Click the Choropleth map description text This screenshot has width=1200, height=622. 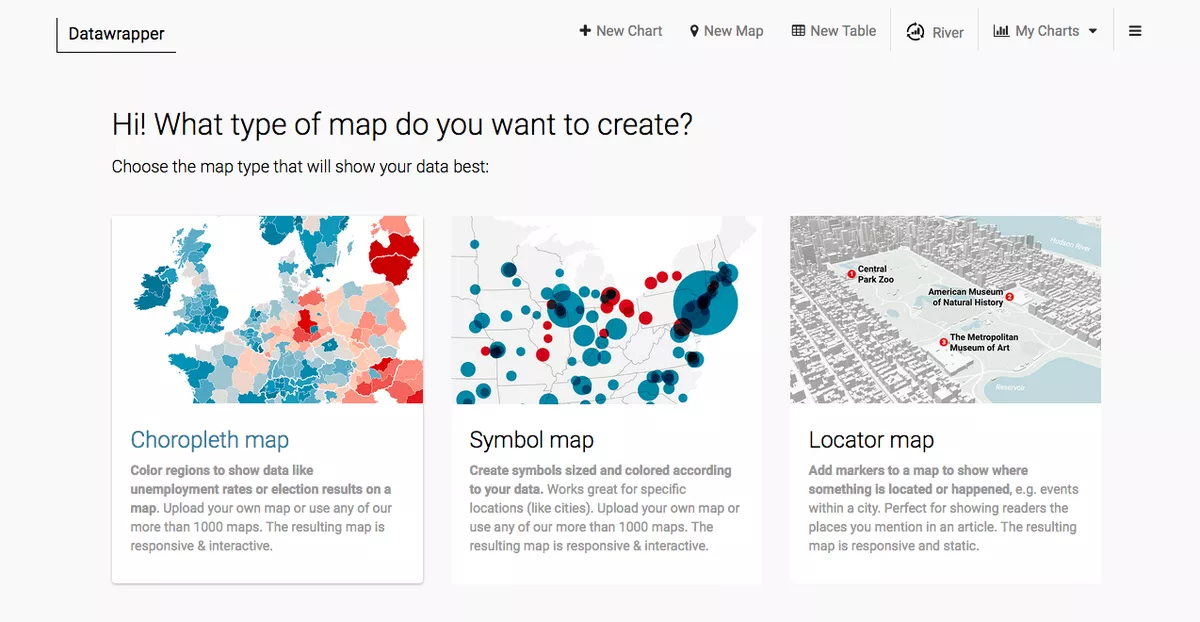[x=261, y=508]
